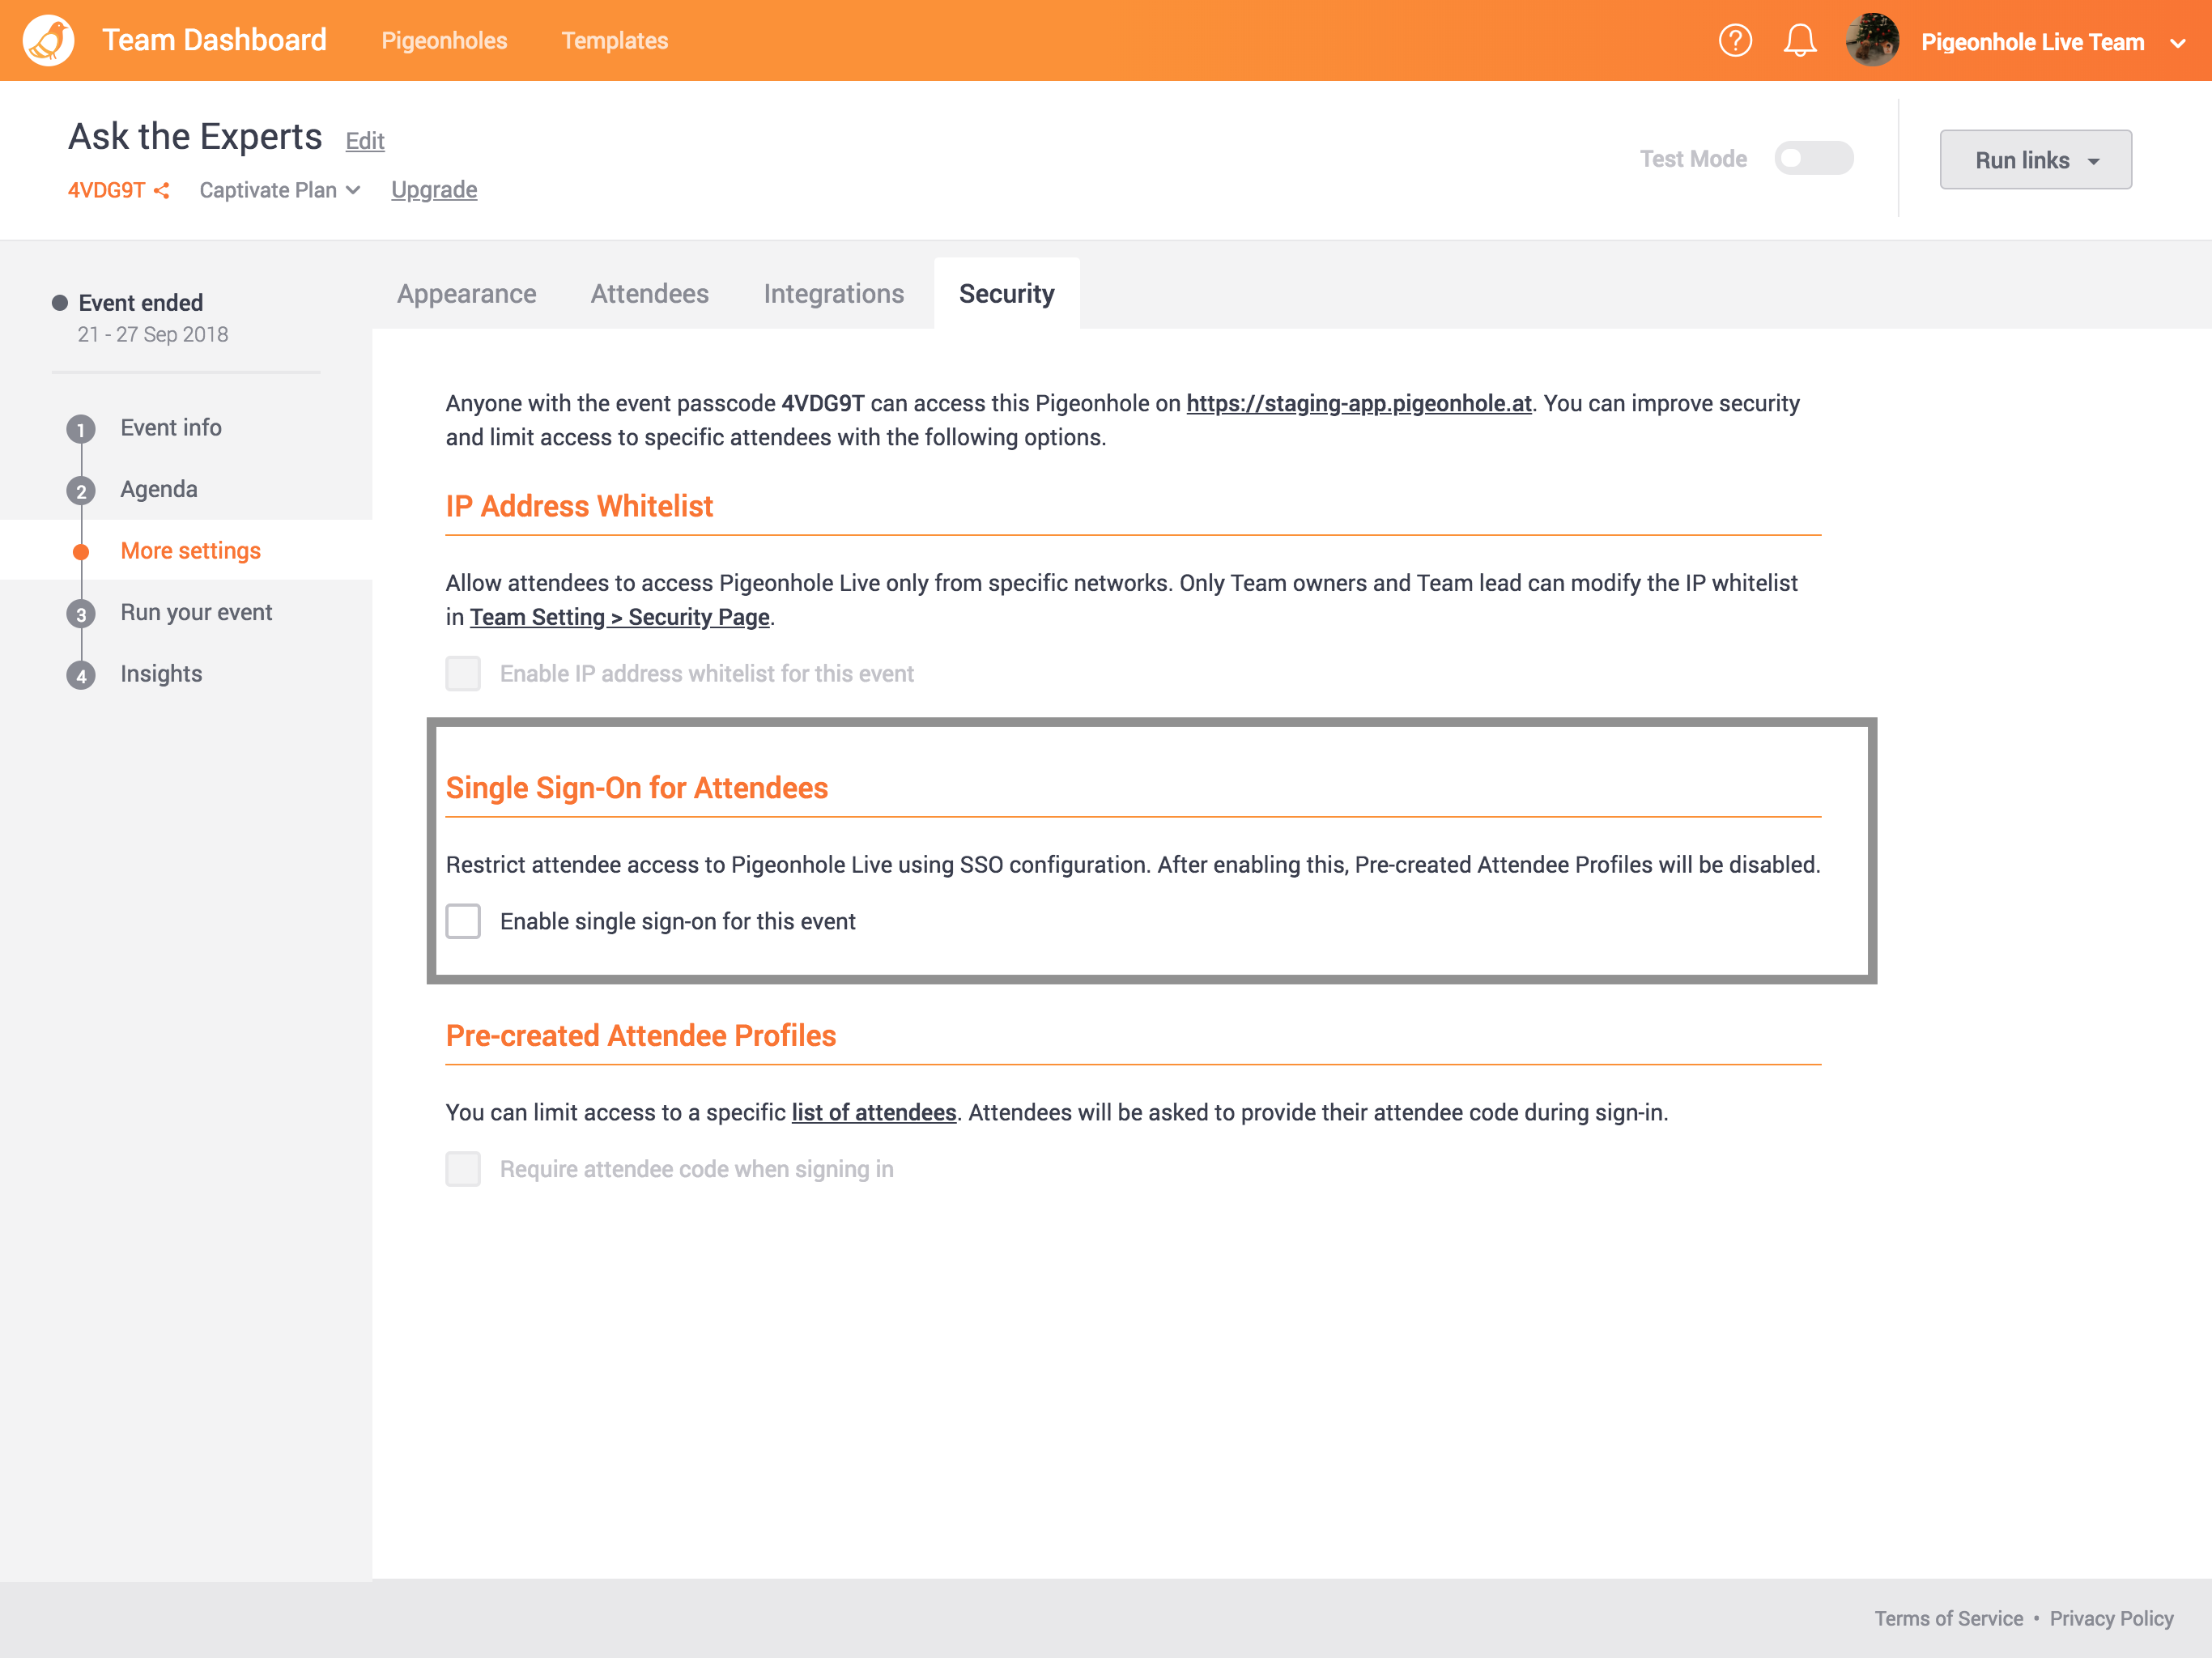This screenshot has width=2212, height=1658.
Task: Open Templates in the top navigation
Action: tap(615, 41)
